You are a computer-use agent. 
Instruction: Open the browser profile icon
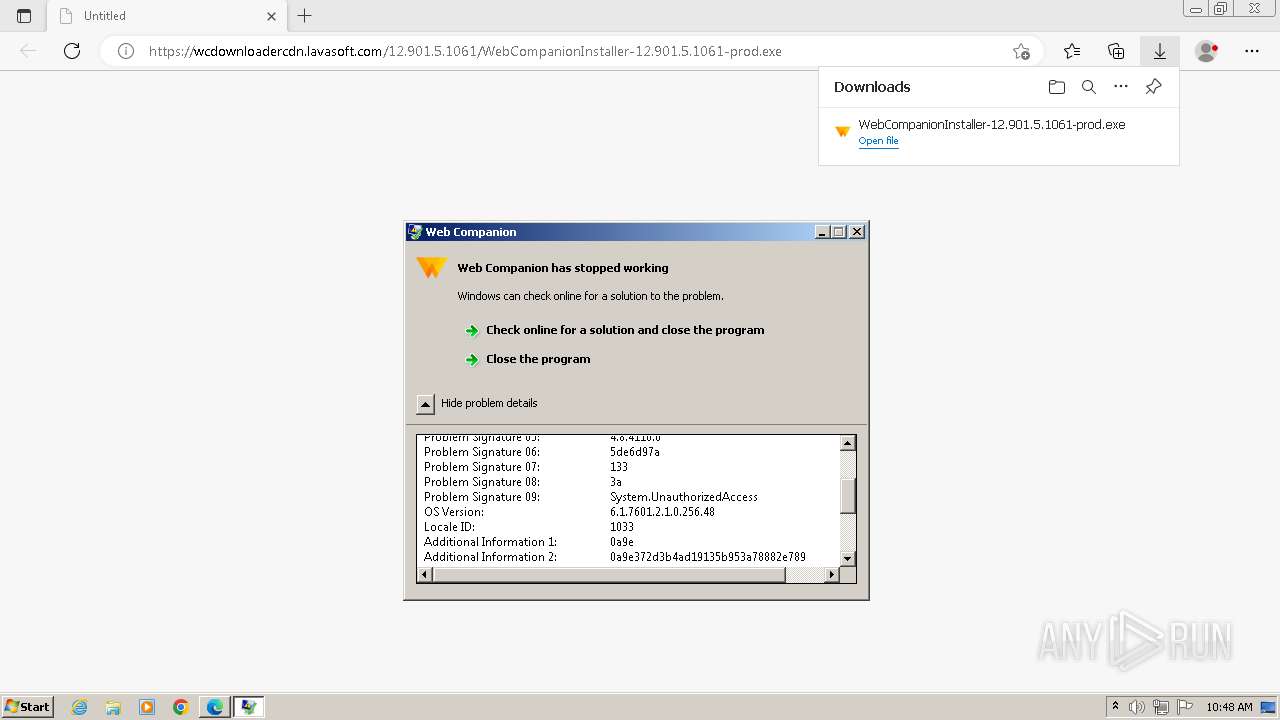(1207, 51)
